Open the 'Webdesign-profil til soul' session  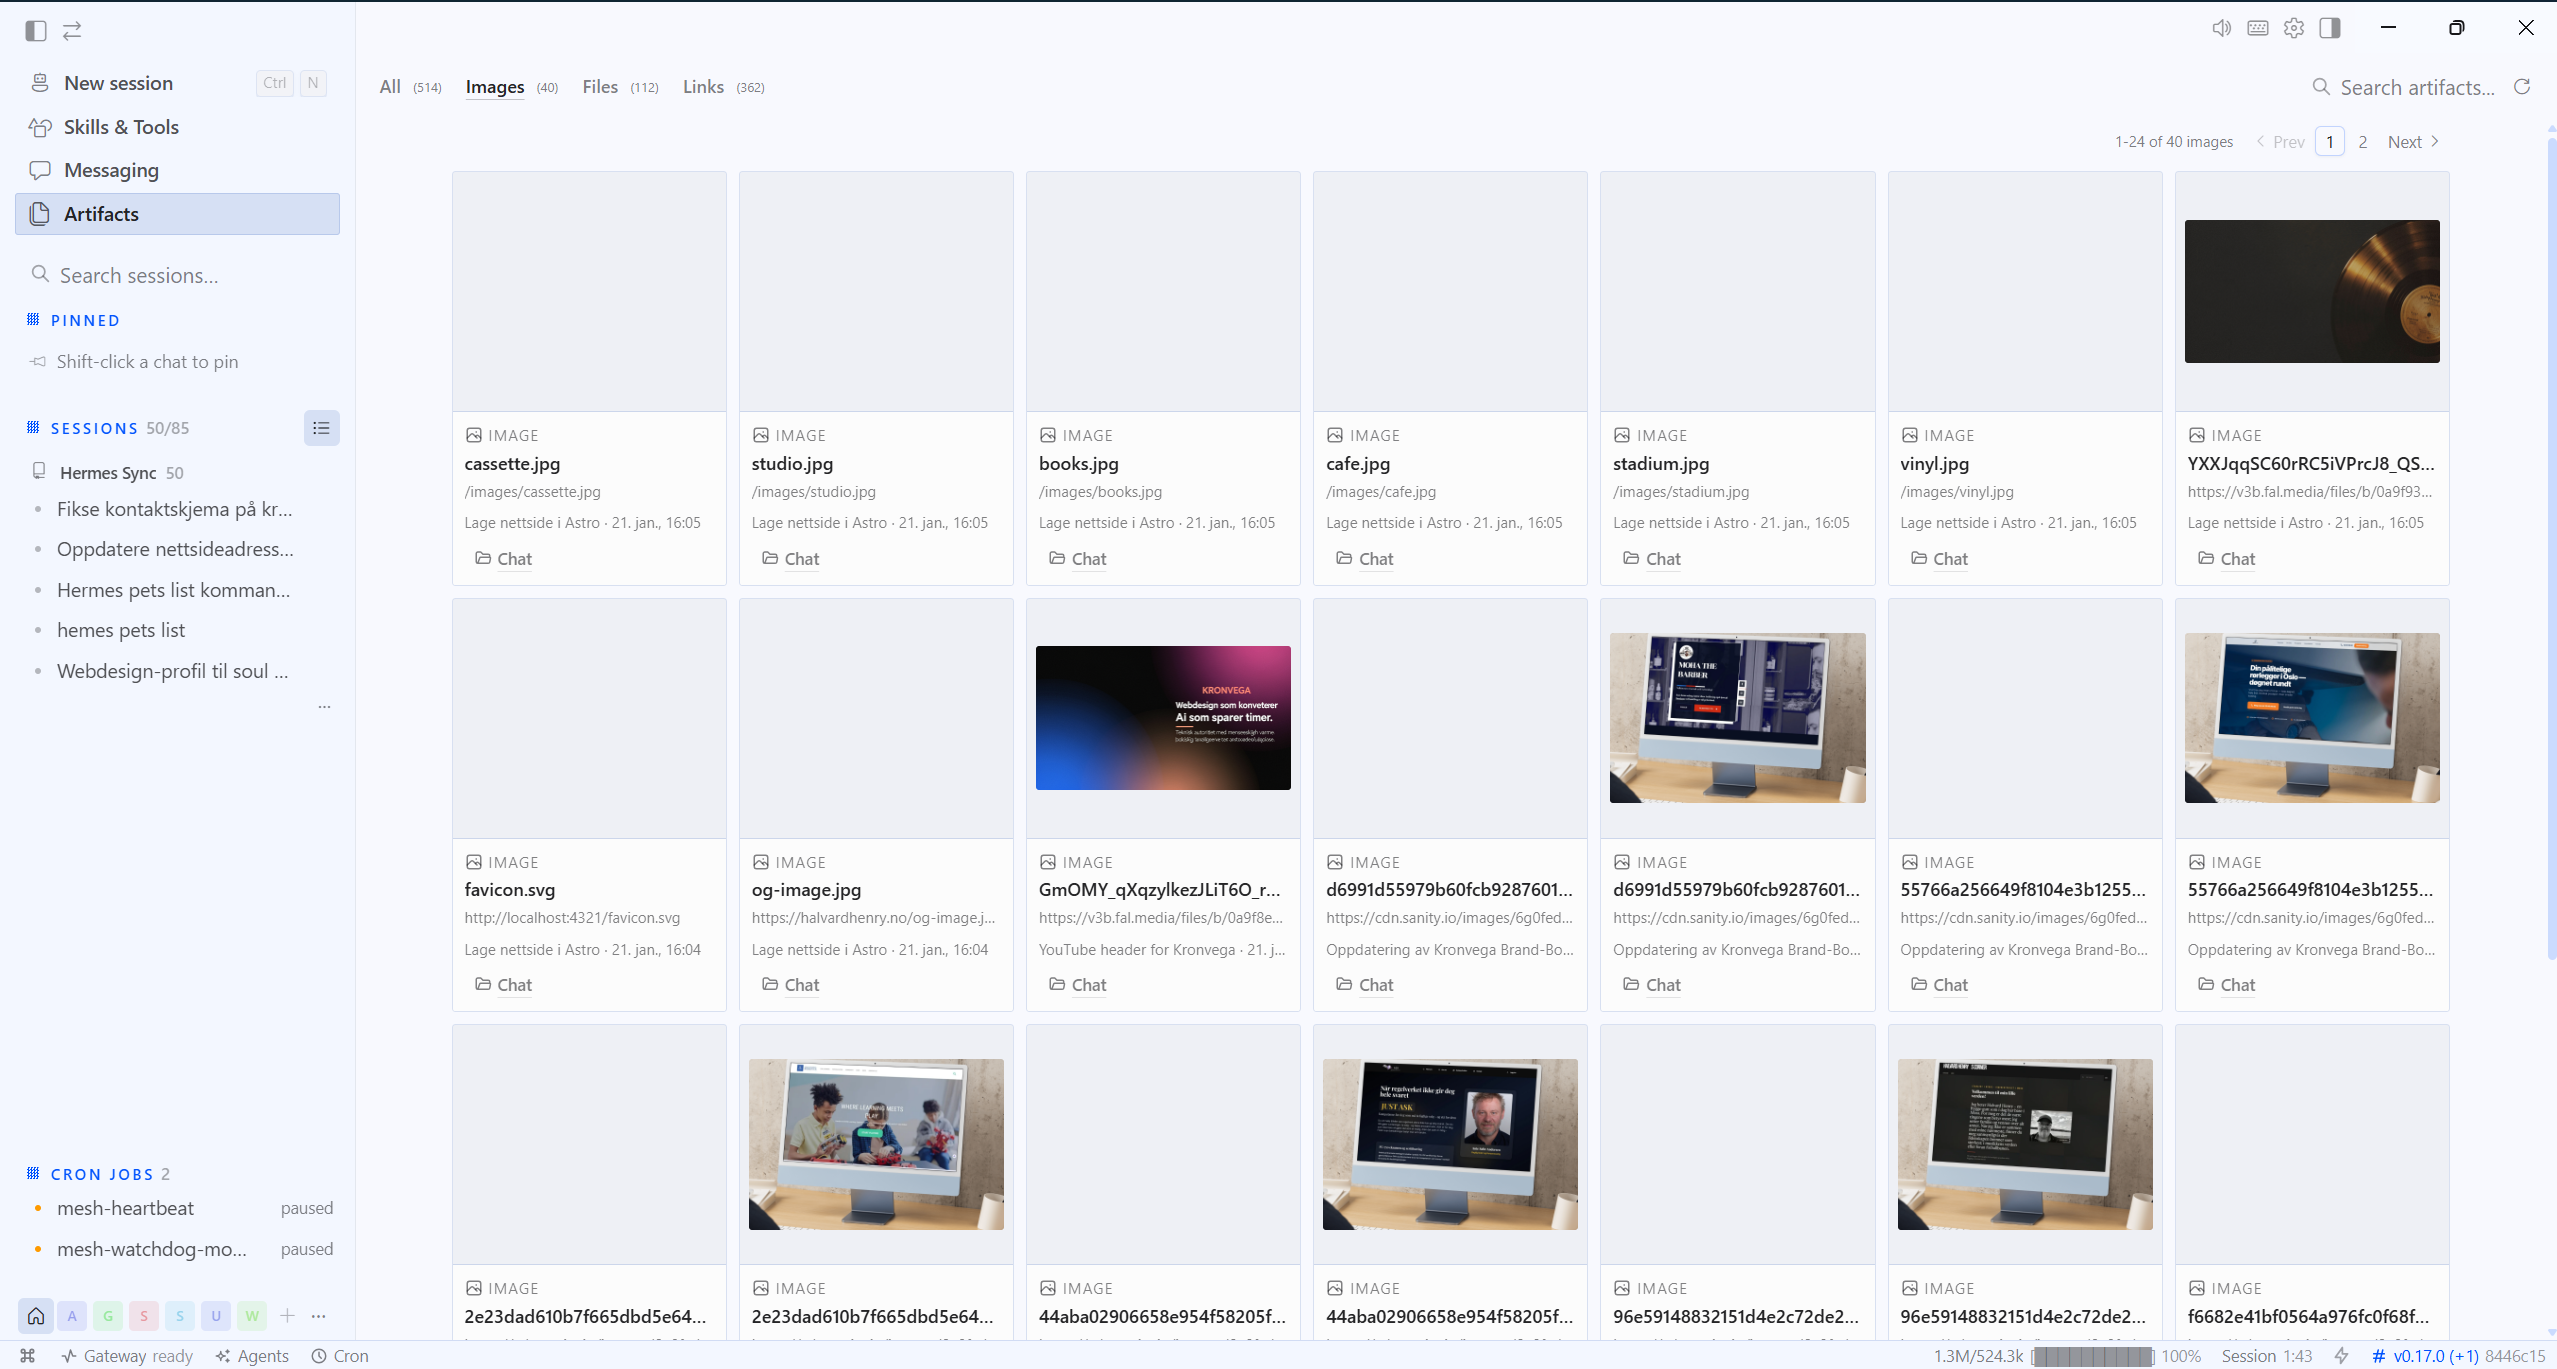coord(174,671)
